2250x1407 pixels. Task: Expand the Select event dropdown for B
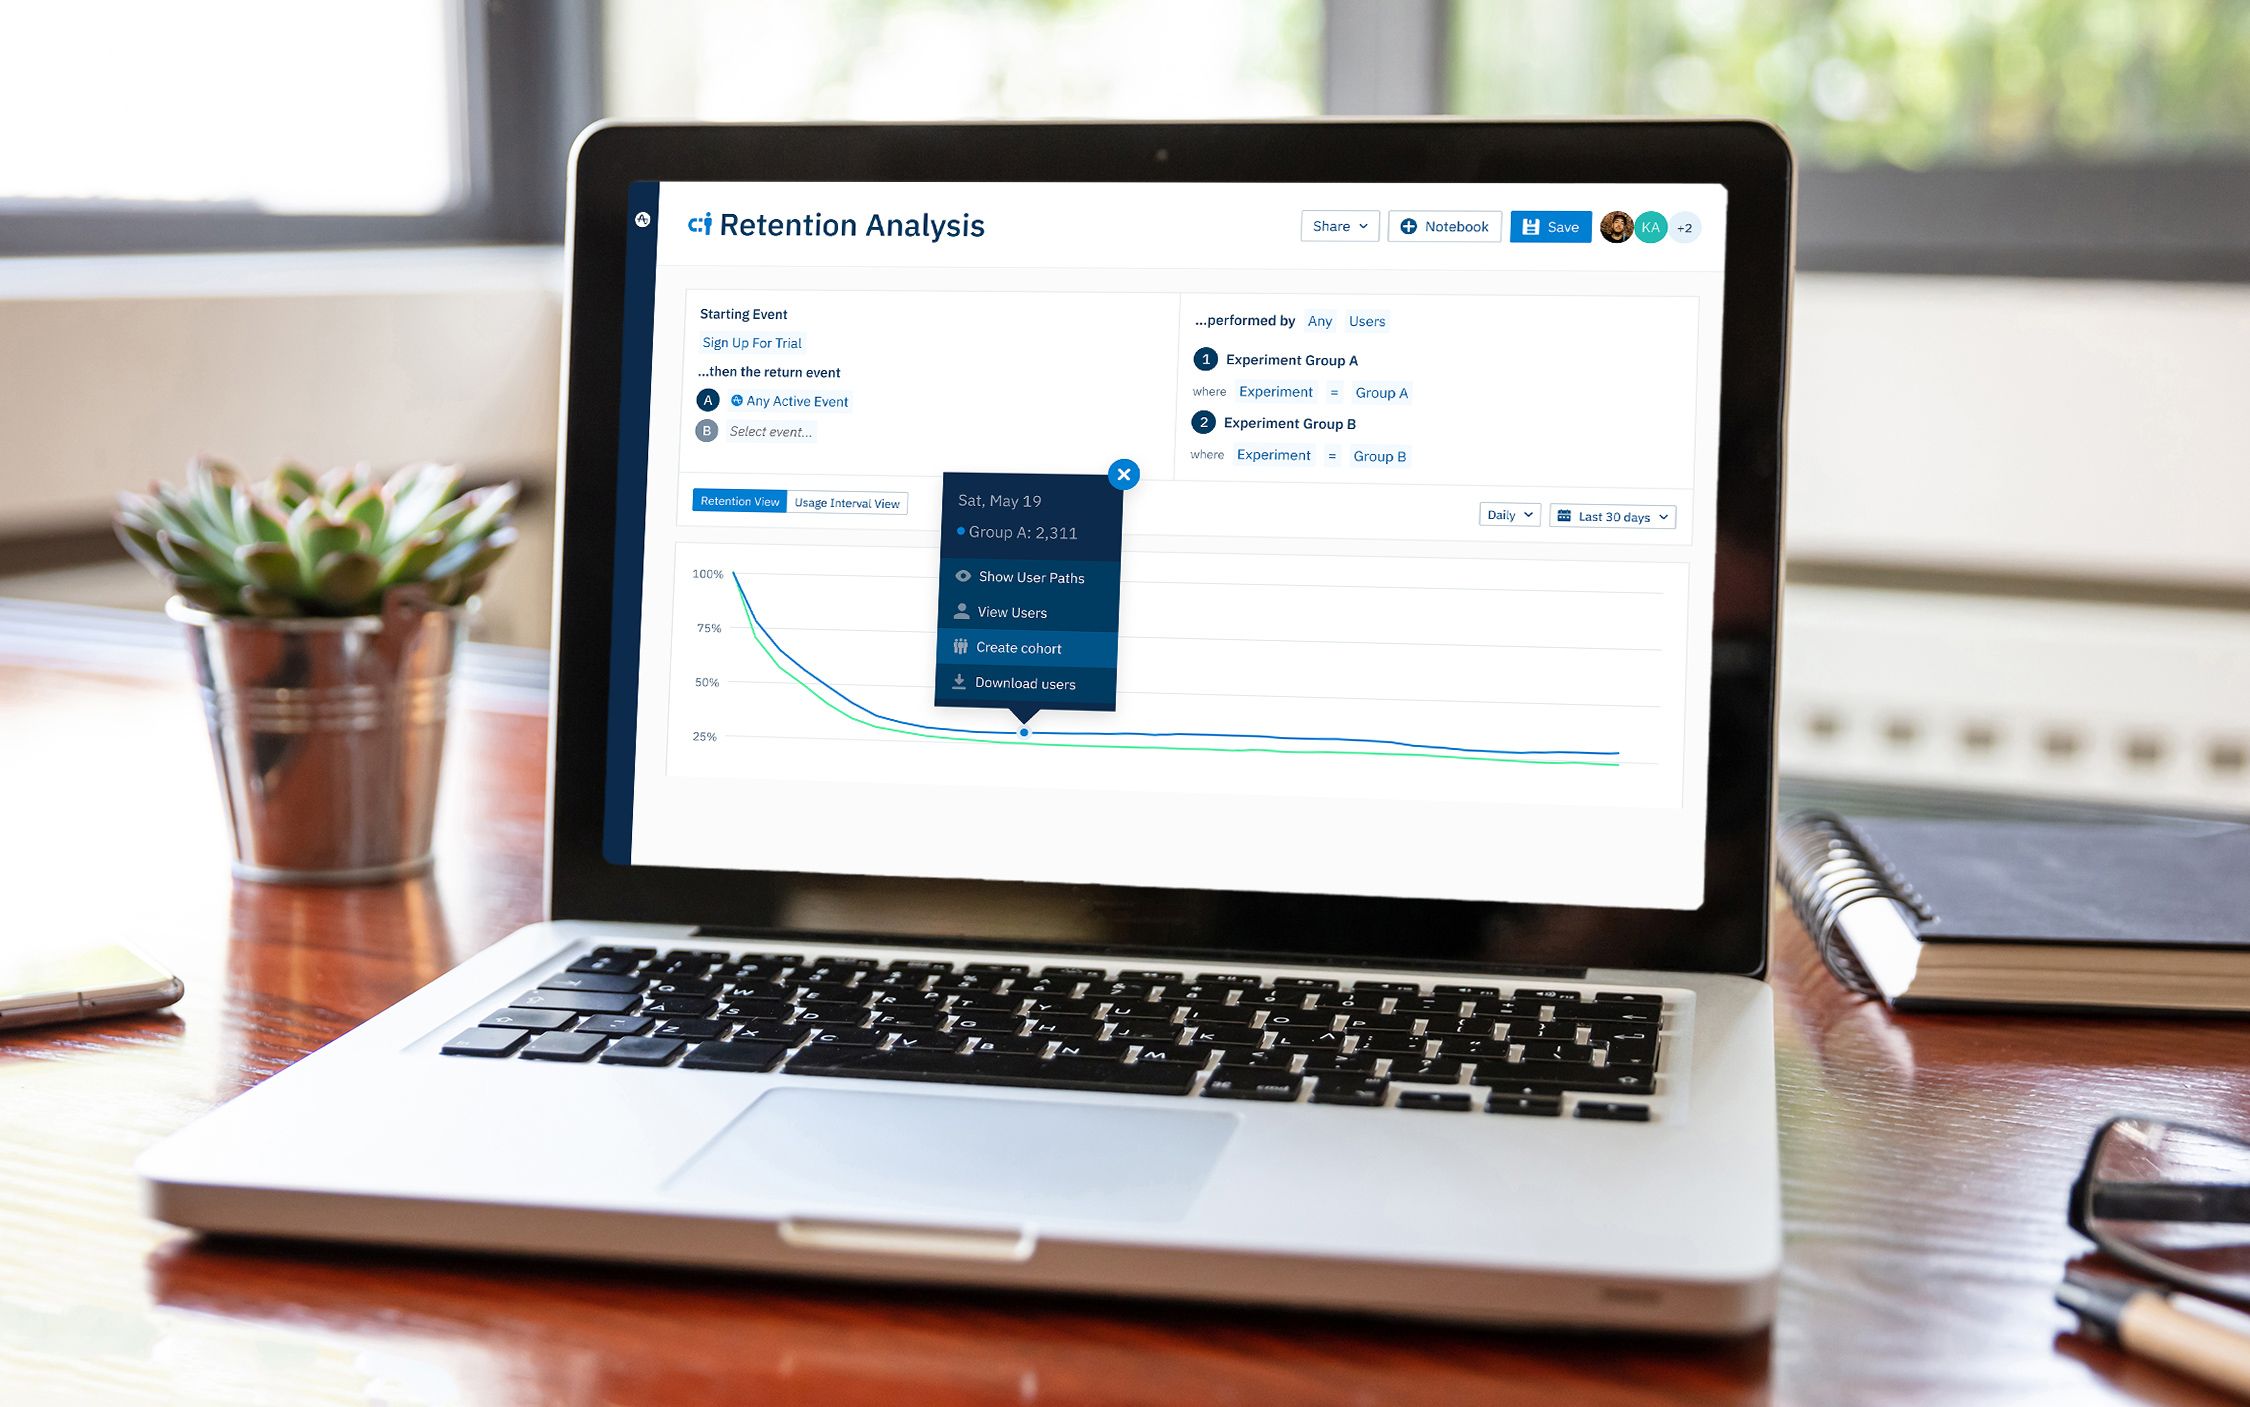pyautogui.click(x=770, y=431)
